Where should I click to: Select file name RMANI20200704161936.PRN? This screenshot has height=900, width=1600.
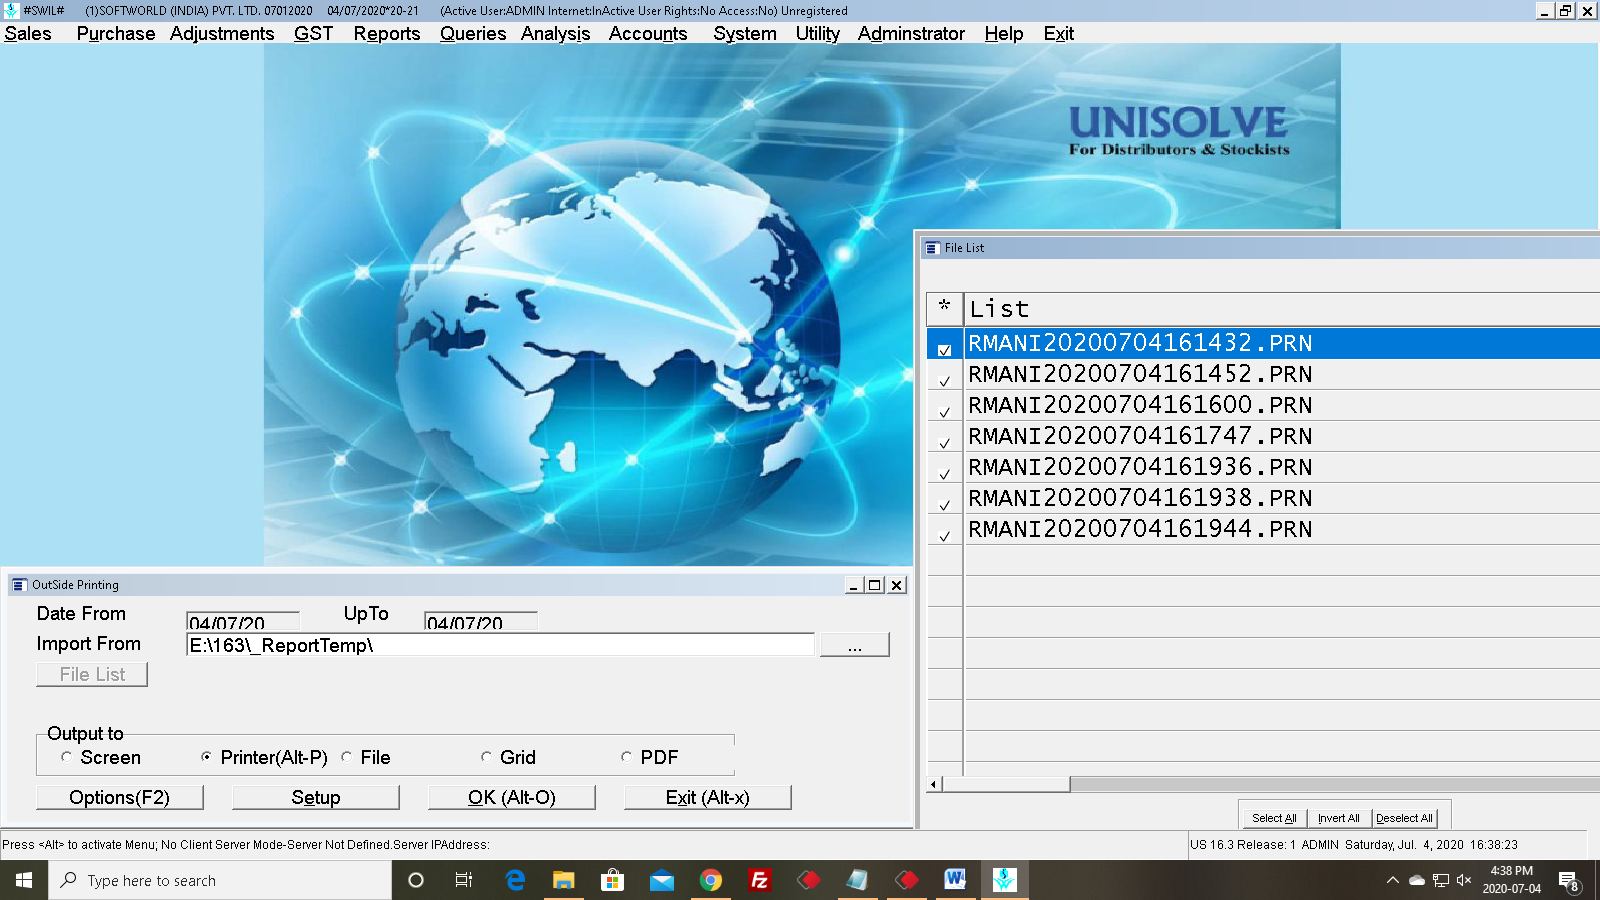pos(1140,467)
